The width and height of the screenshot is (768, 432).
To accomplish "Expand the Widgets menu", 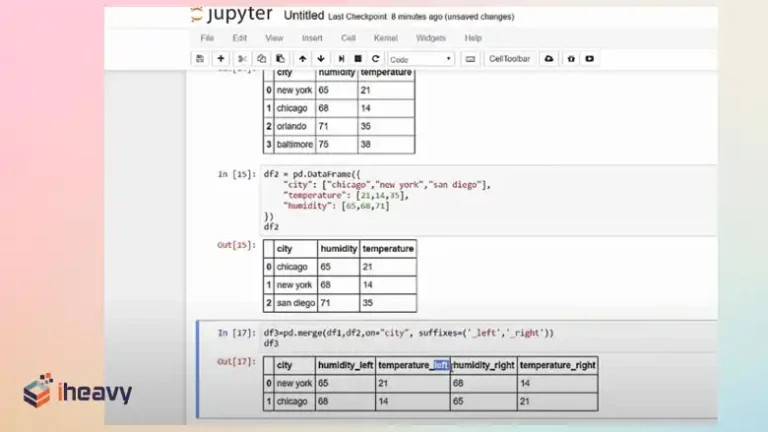I will 430,38.
